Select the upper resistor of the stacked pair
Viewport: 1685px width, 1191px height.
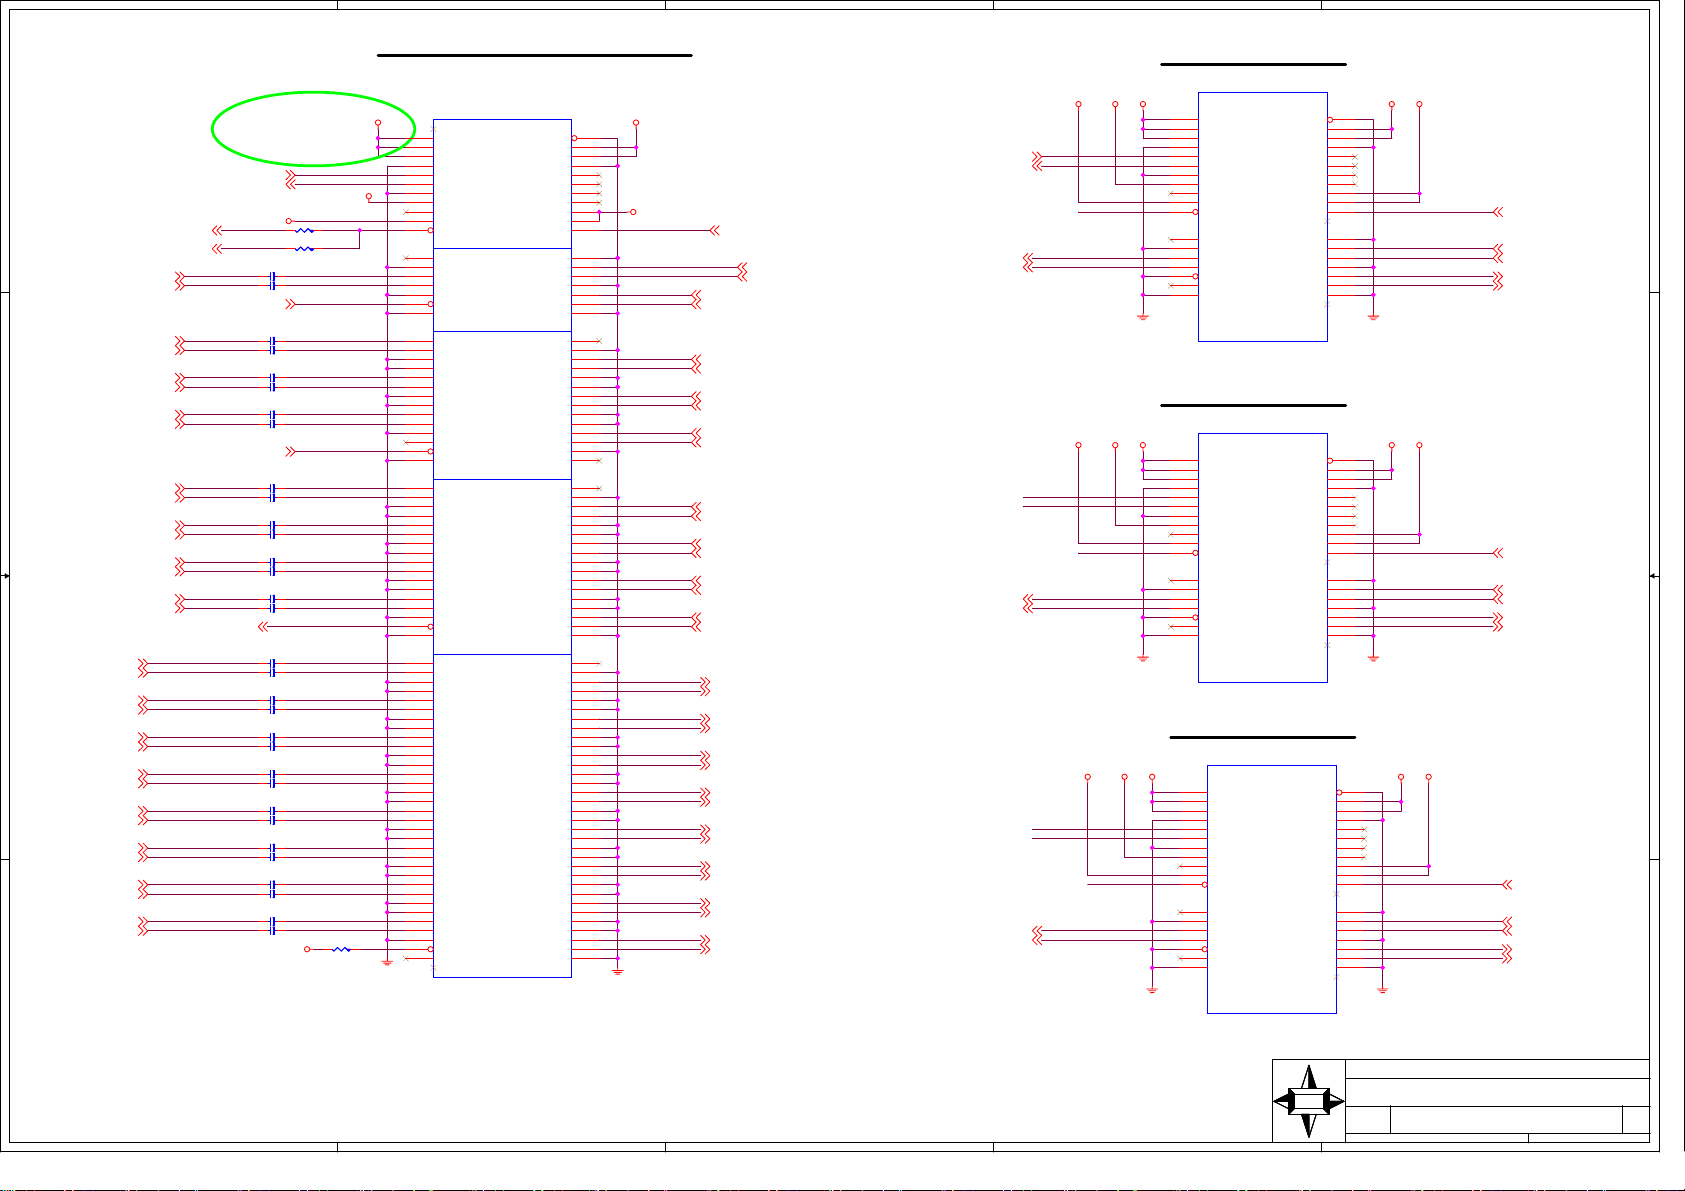pos(305,231)
